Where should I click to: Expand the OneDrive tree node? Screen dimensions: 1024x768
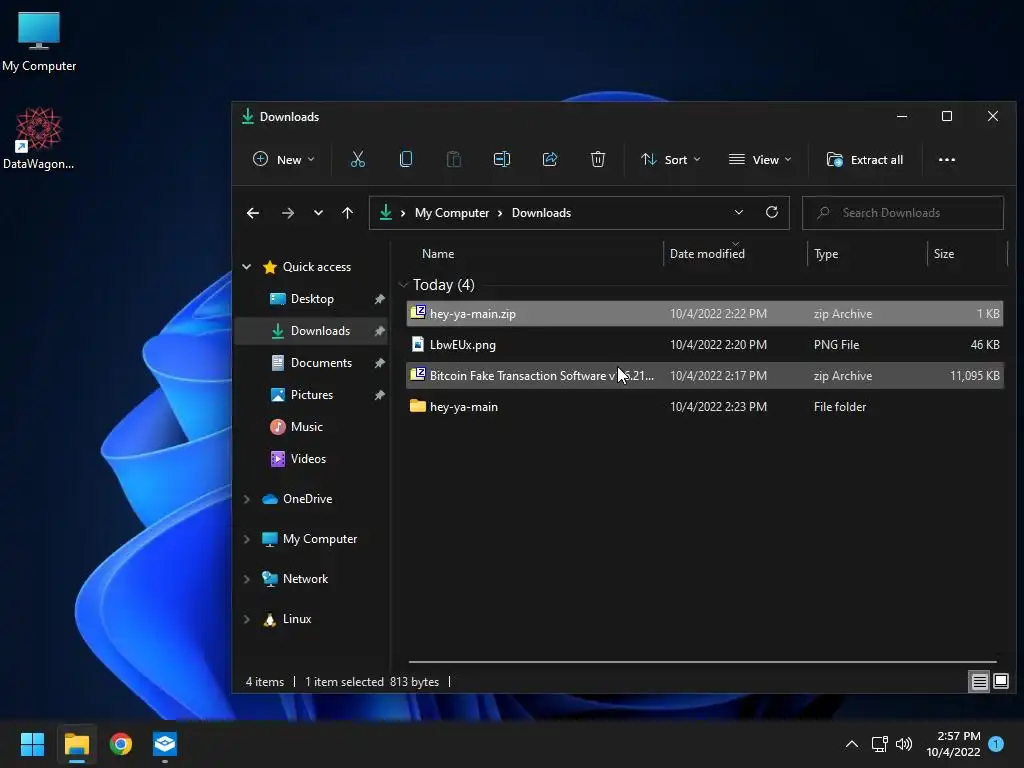pos(247,499)
